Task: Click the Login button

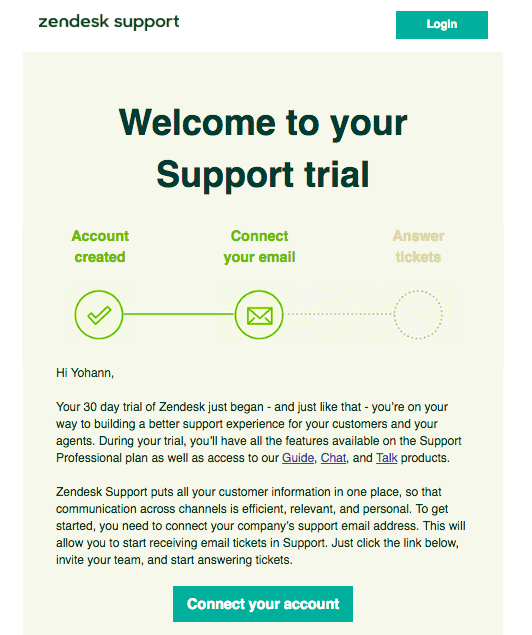Action: coord(442,25)
